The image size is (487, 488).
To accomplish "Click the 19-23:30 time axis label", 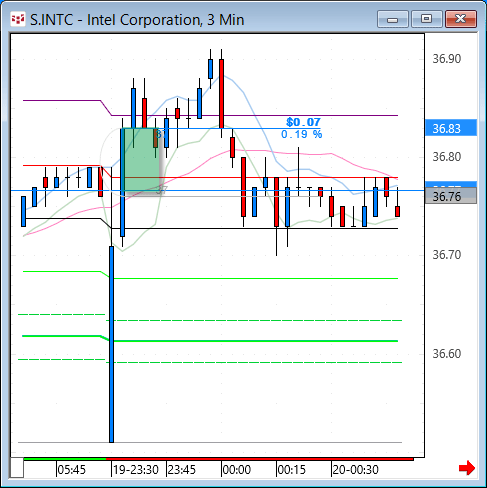I will [x=136, y=470].
